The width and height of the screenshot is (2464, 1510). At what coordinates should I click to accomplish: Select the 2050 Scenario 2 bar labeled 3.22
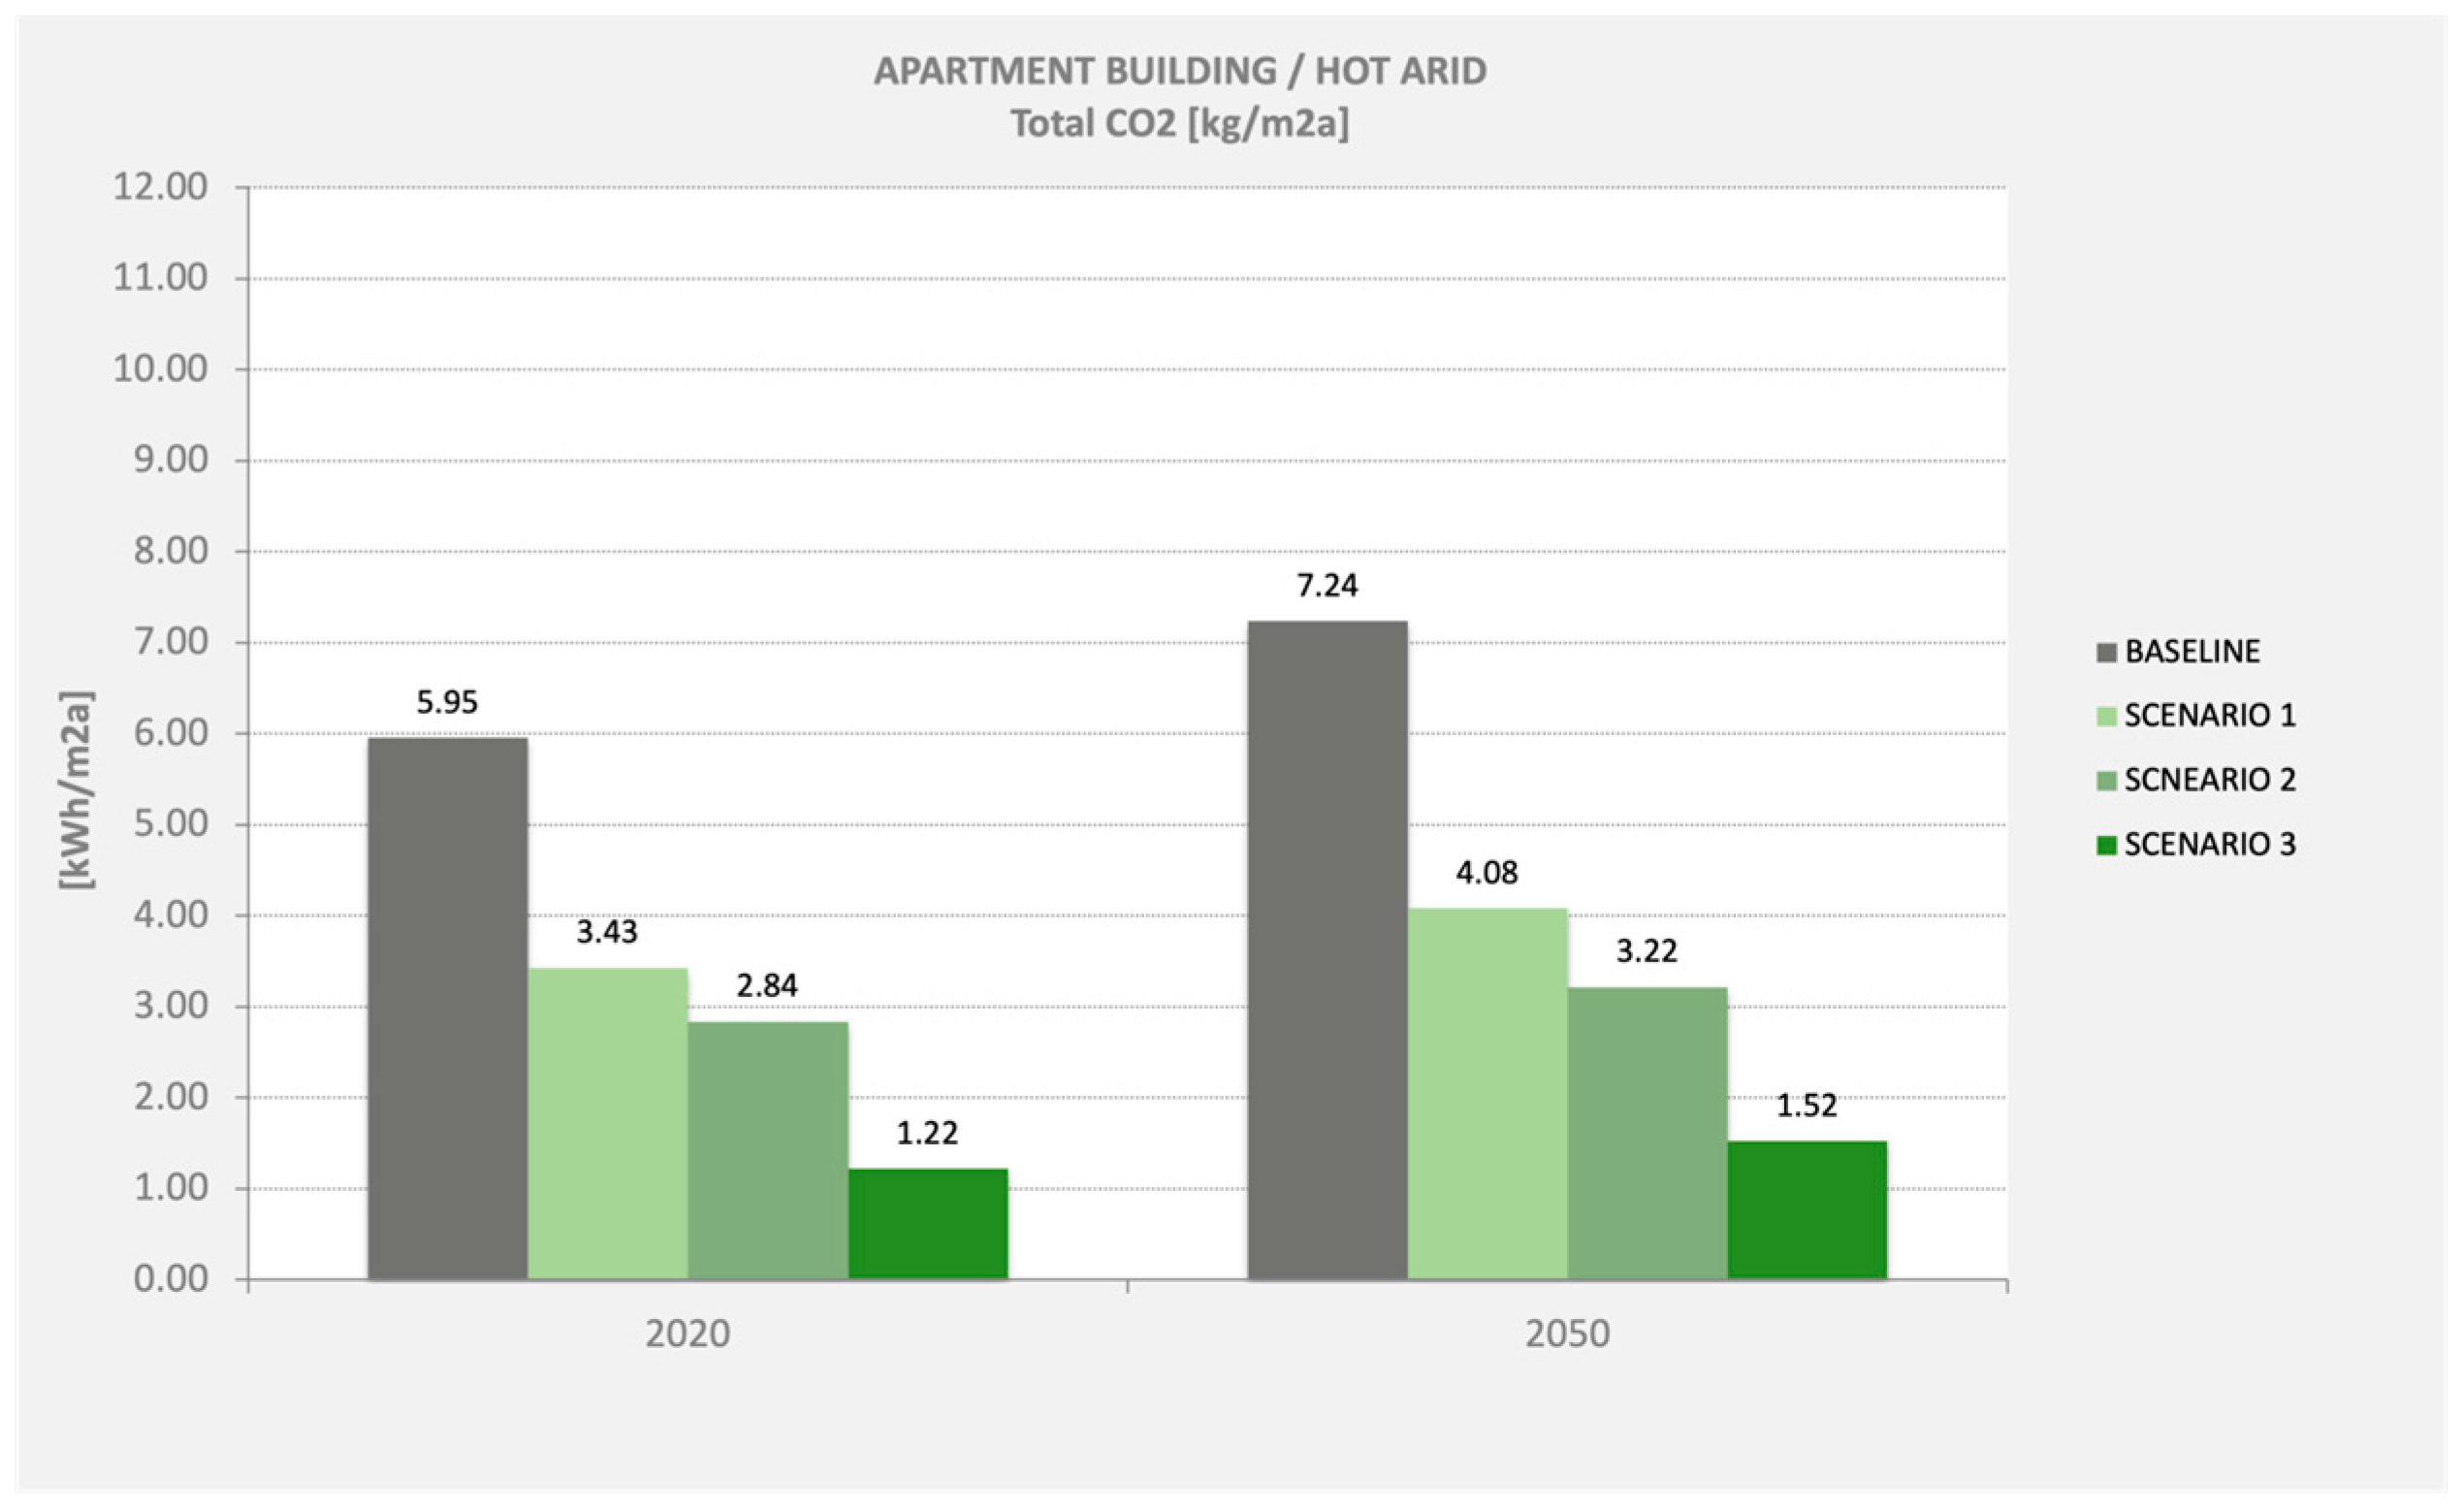[1647, 1133]
